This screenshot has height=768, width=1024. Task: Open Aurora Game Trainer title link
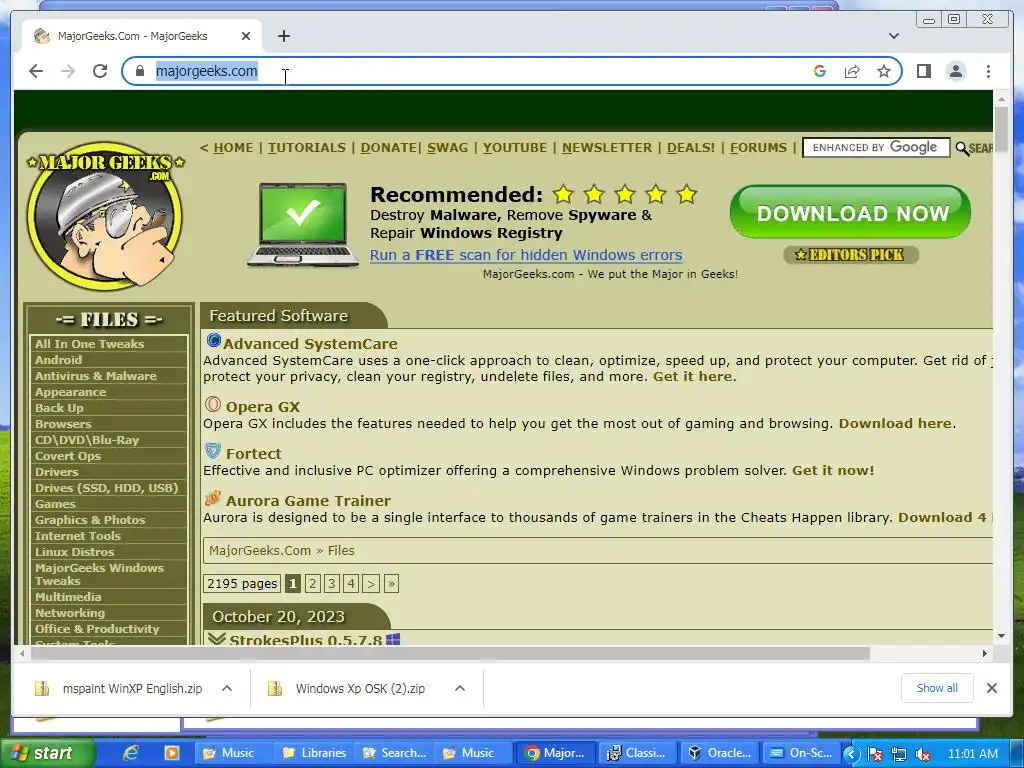(x=308, y=501)
